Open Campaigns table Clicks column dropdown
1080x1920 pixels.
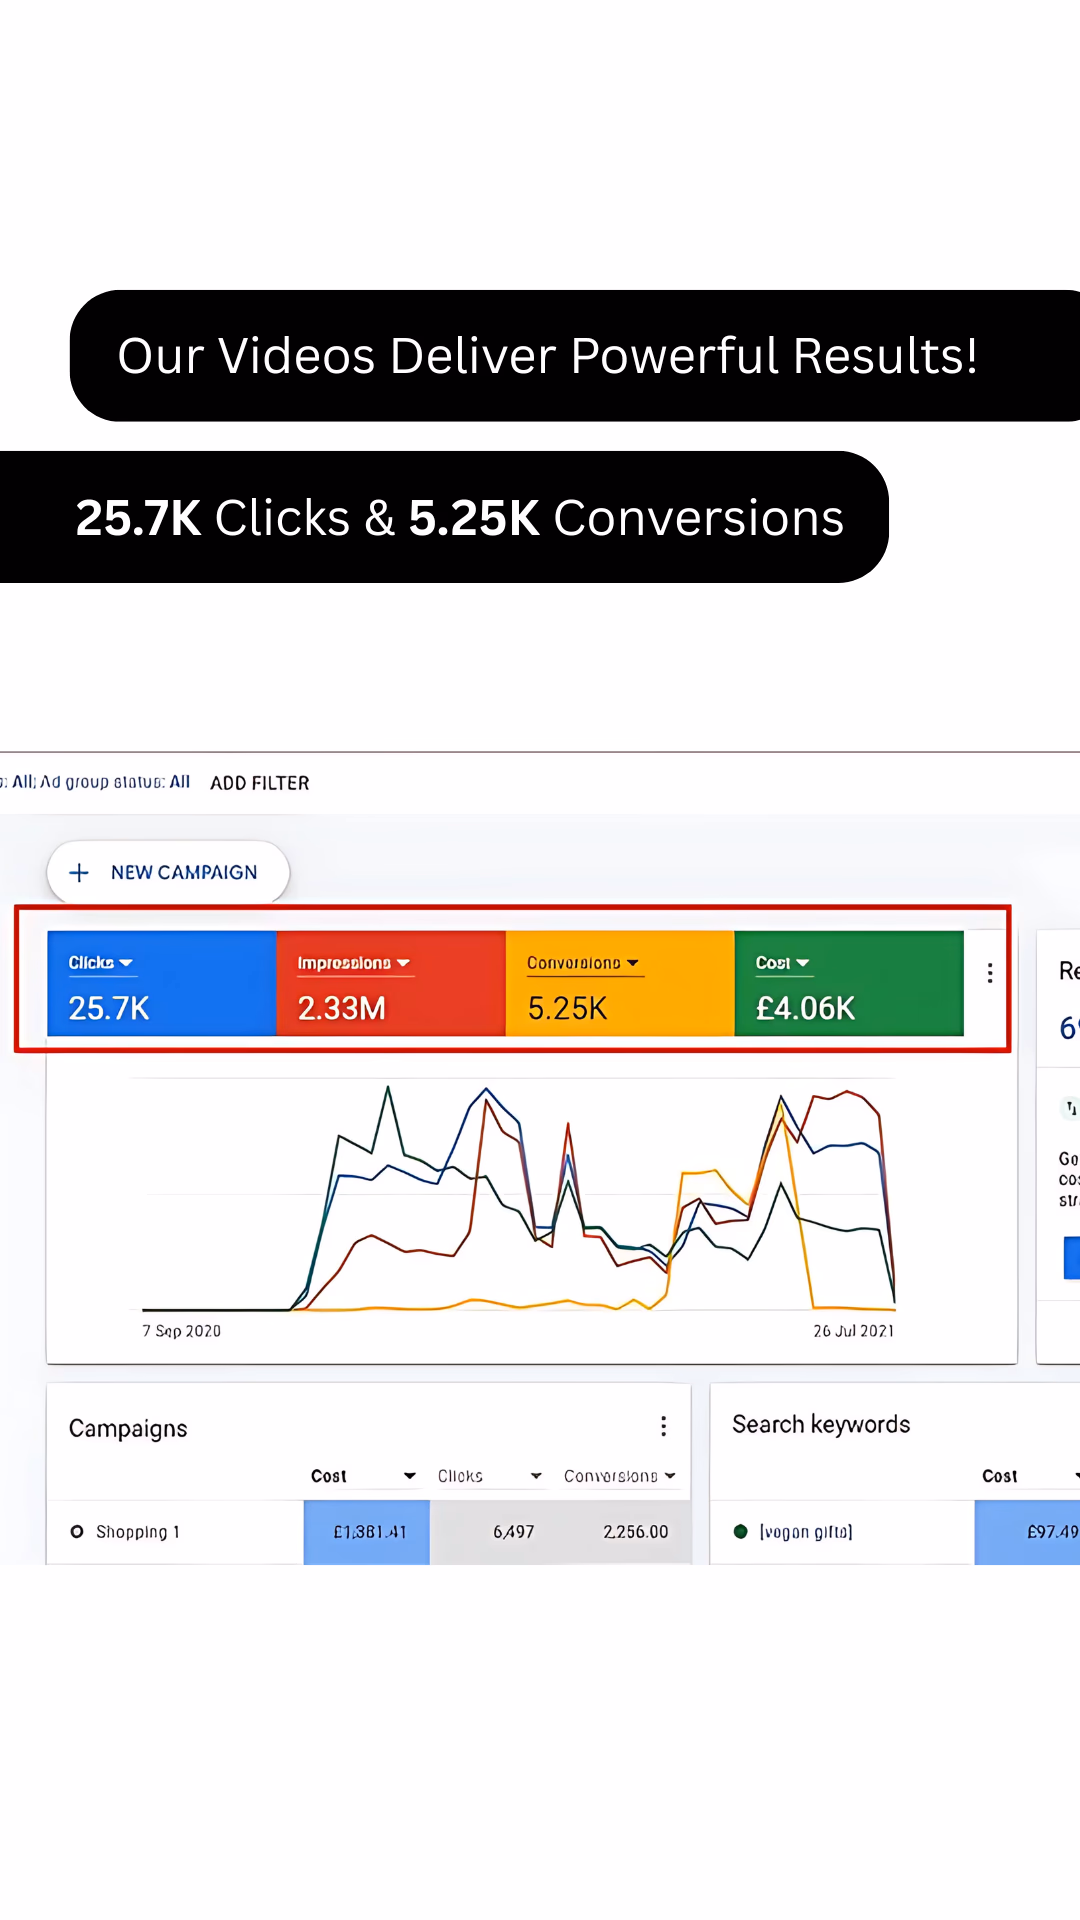(x=537, y=1476)
